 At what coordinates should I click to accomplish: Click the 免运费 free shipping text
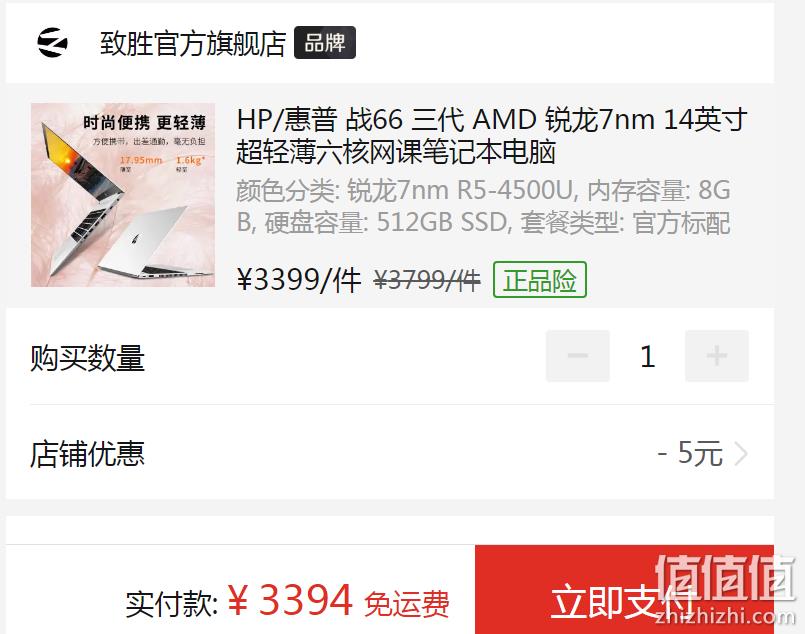pyautogui.click(x=407, y=604)
